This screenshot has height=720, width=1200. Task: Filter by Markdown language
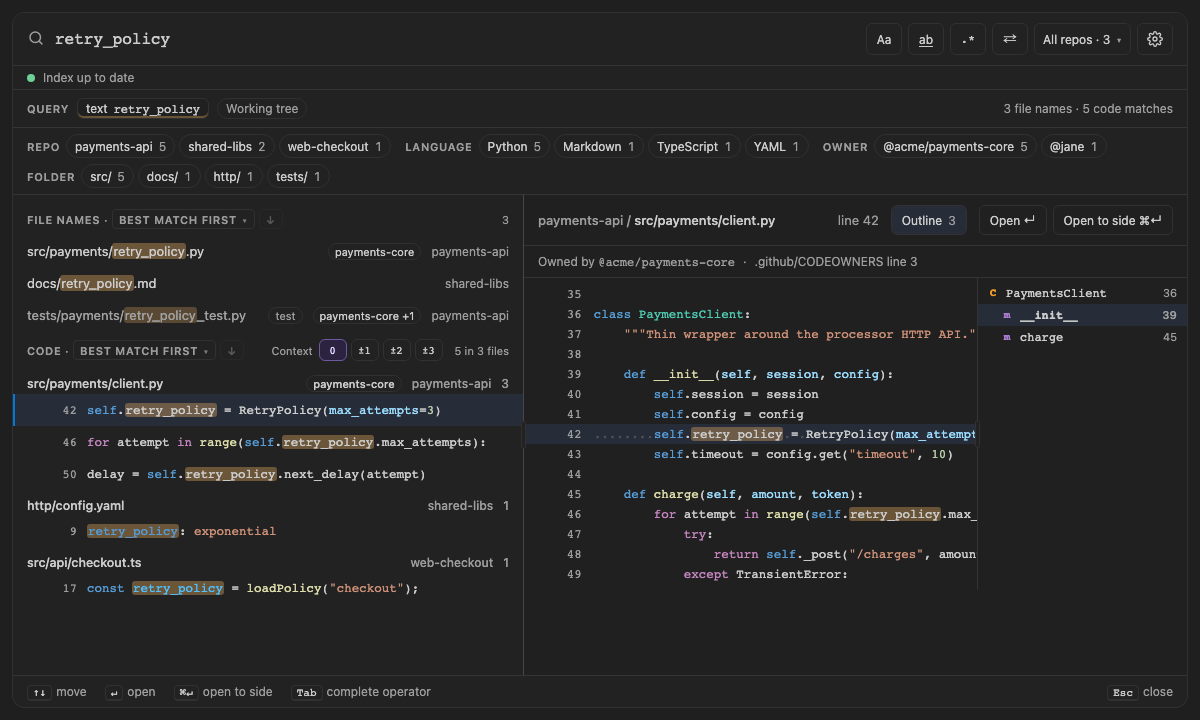pos(598,147)
